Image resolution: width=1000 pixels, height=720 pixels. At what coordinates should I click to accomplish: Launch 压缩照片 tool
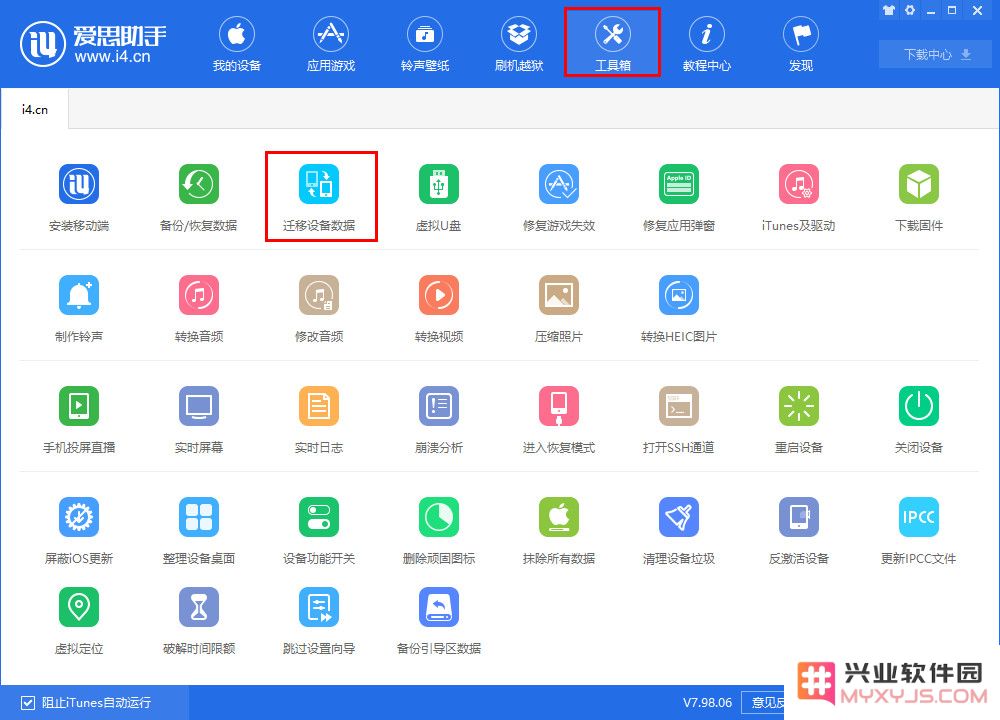click(559, 308)
